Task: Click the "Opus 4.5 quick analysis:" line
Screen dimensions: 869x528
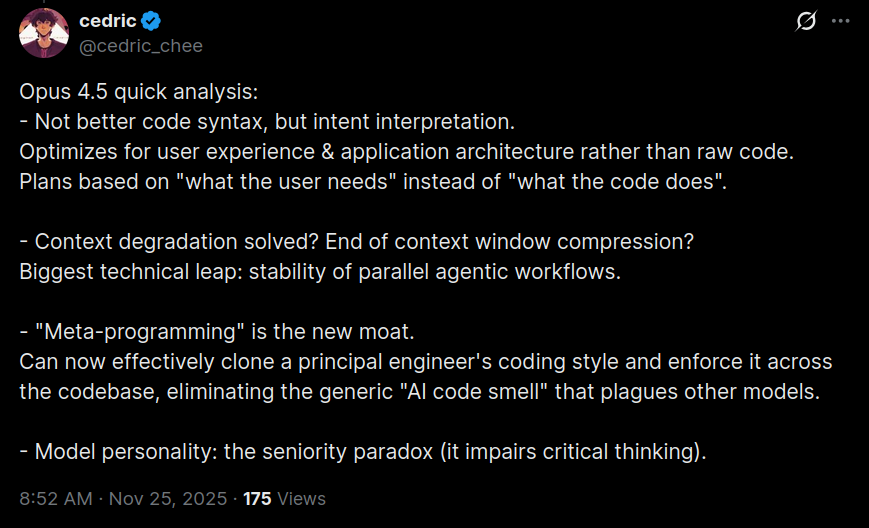Action: coord(139,92)
